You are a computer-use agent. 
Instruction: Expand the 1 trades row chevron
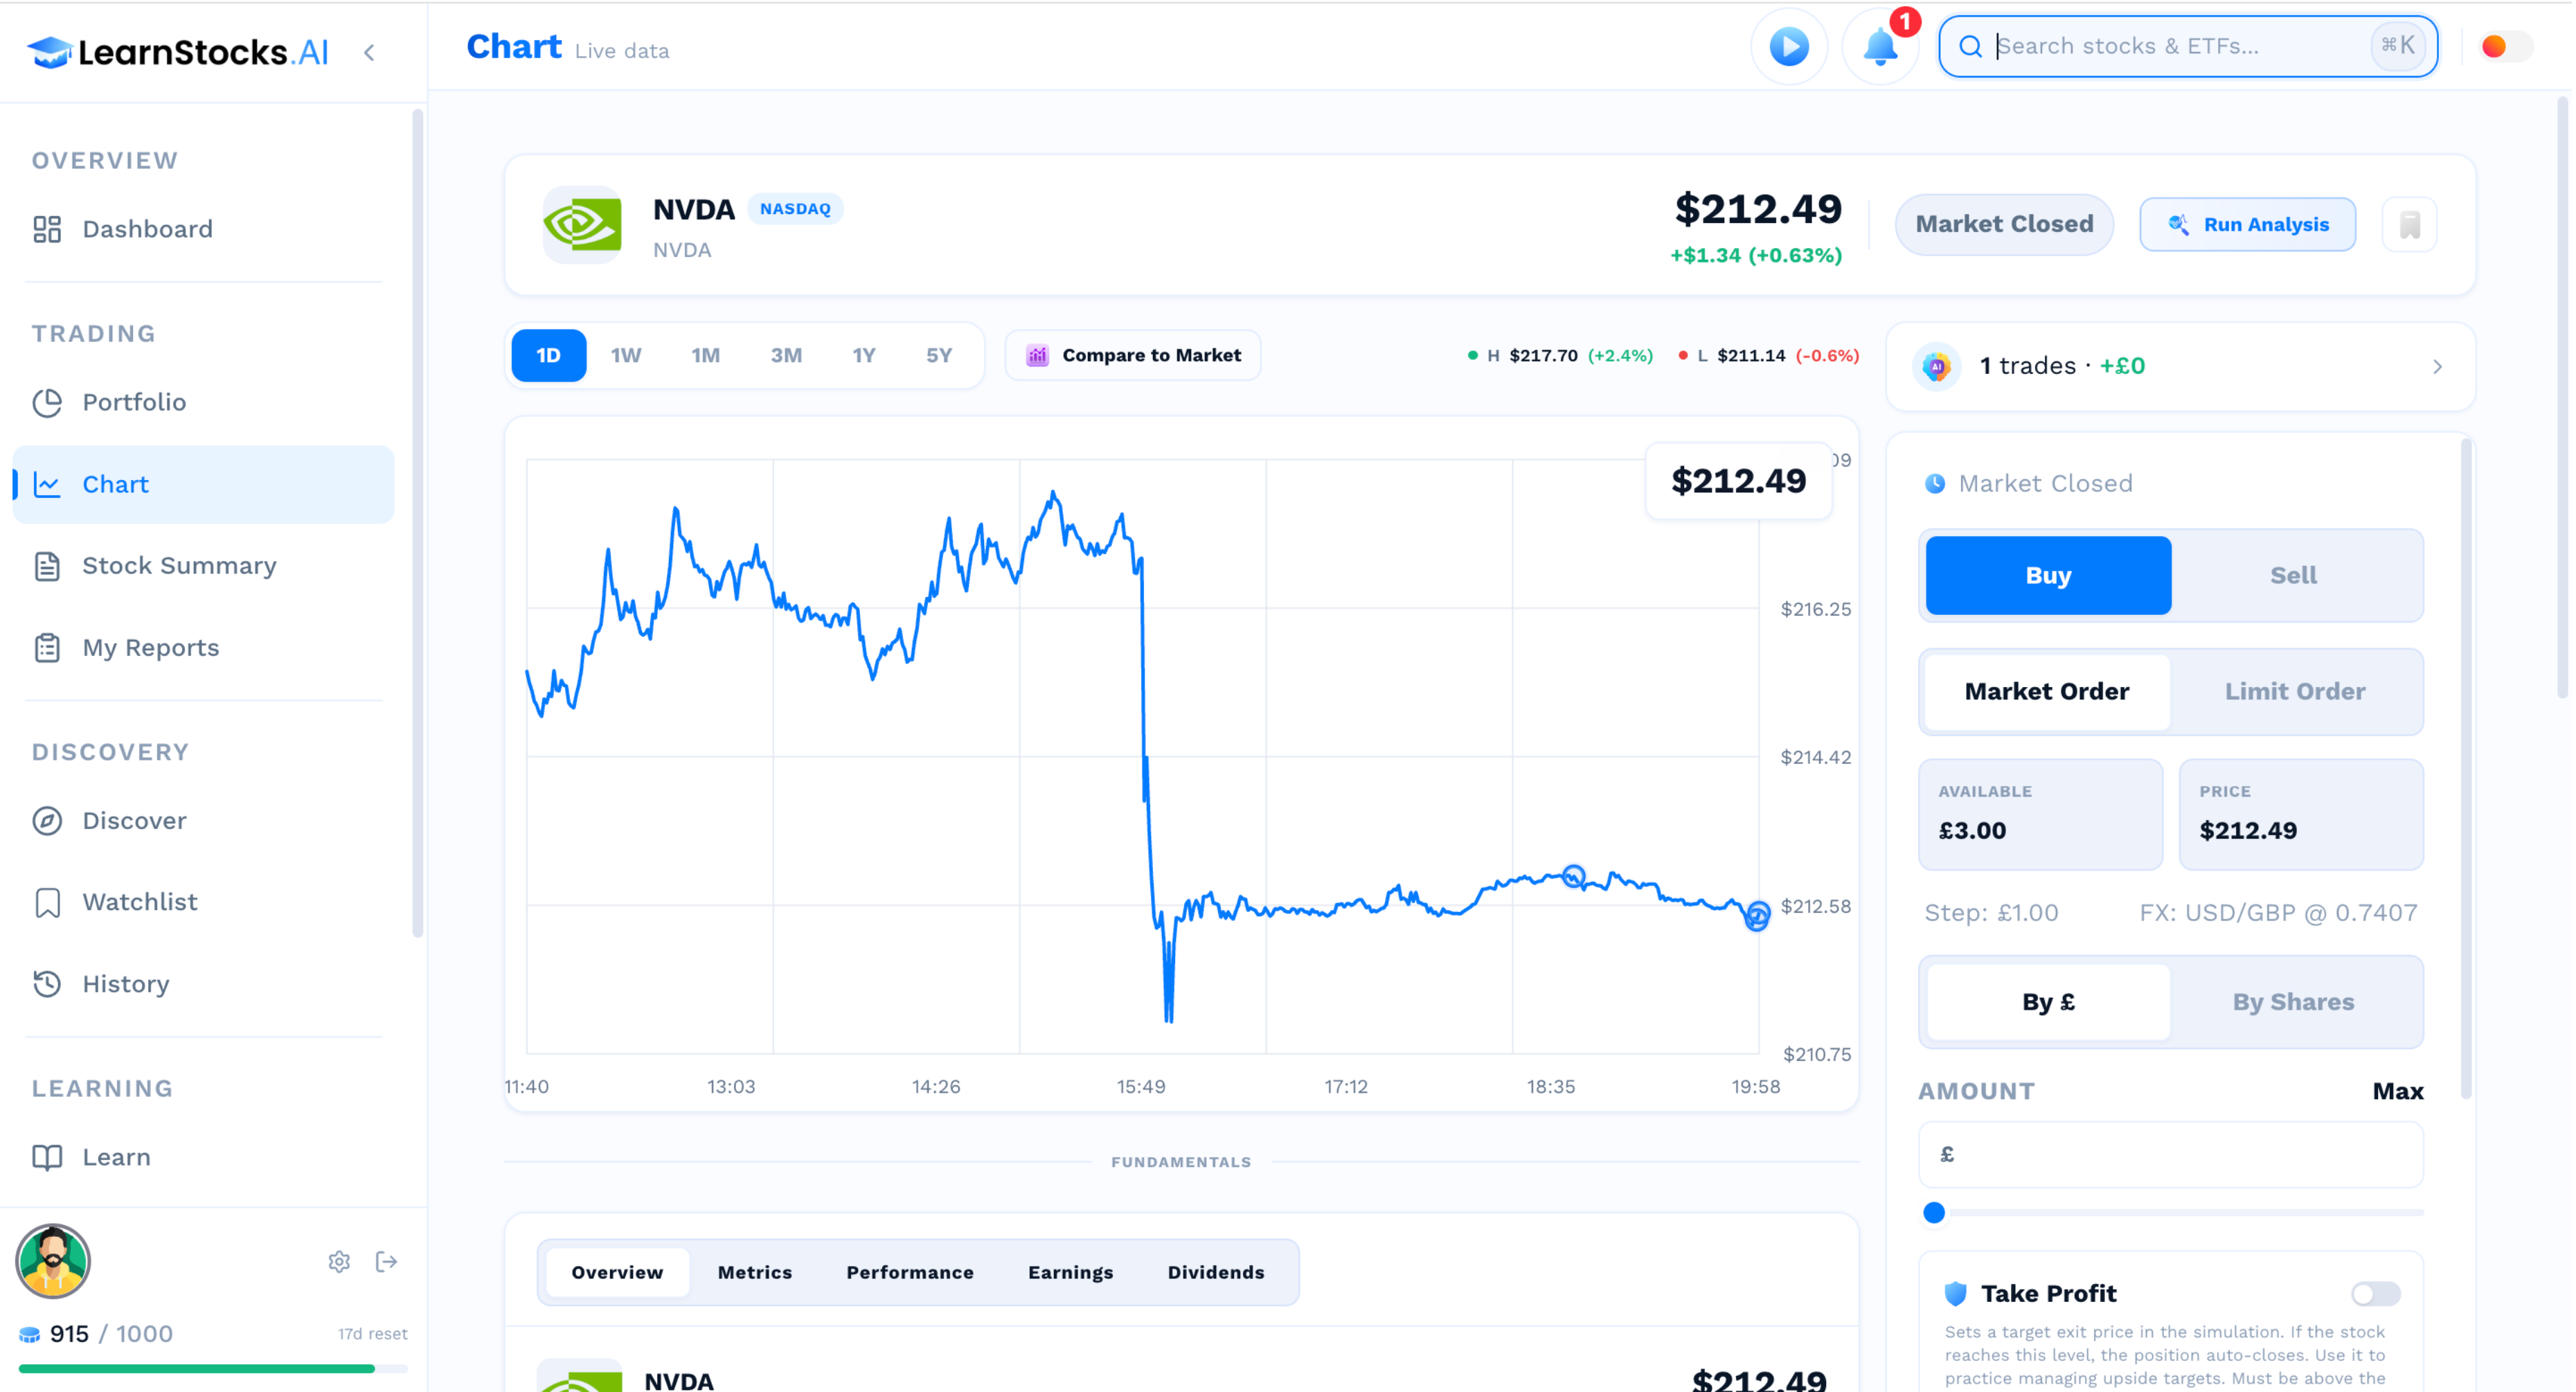(x=2437, y=366)
